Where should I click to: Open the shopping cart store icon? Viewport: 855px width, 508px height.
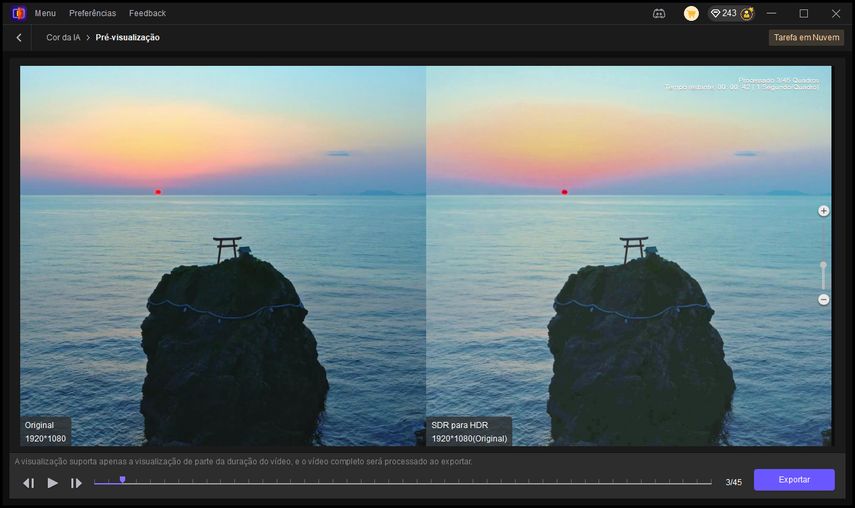click(691, 14)
